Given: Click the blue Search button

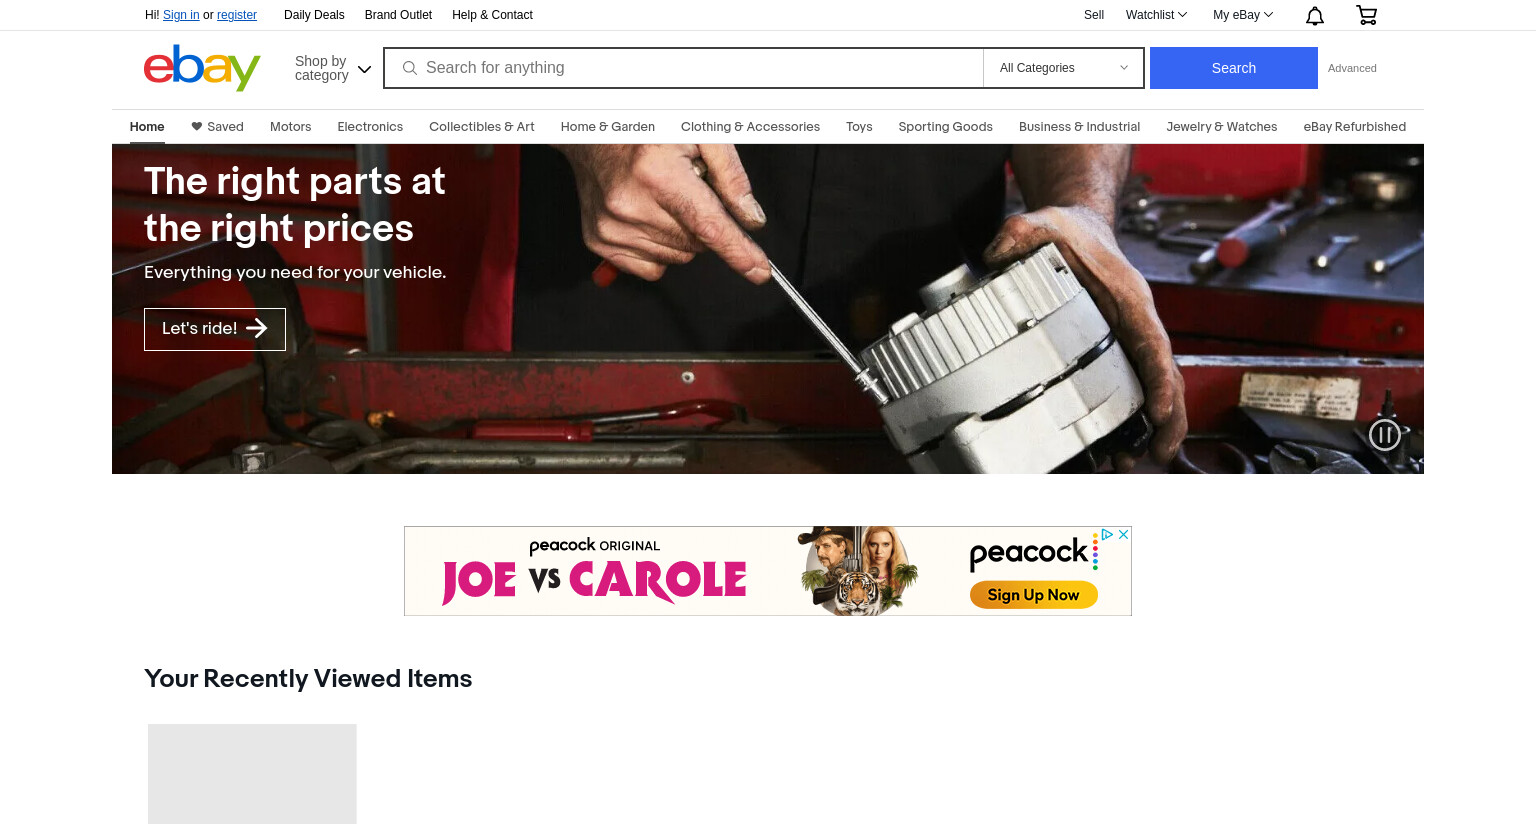Looking at the screenshot, I should (x=1234, y=68).
